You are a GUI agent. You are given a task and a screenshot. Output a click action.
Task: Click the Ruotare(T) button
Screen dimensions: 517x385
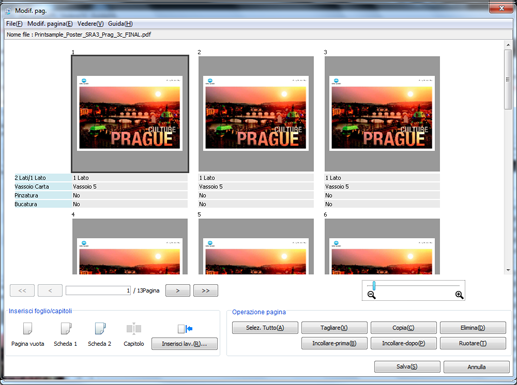click(473, 343)
